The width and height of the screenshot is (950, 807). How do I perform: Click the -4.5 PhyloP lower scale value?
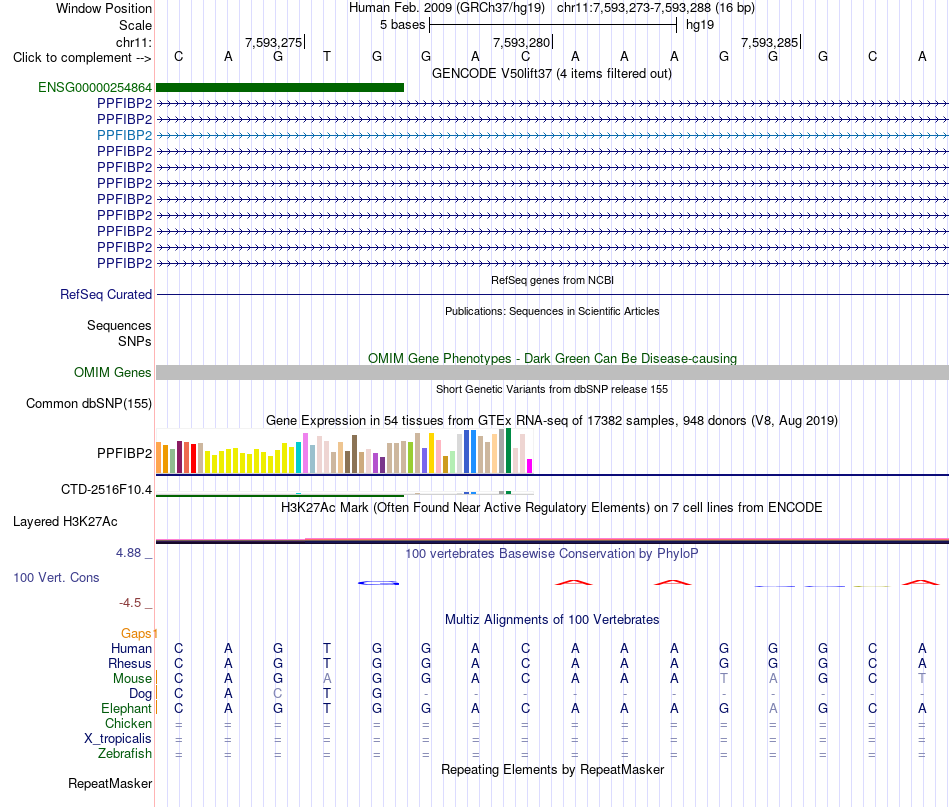130,602
